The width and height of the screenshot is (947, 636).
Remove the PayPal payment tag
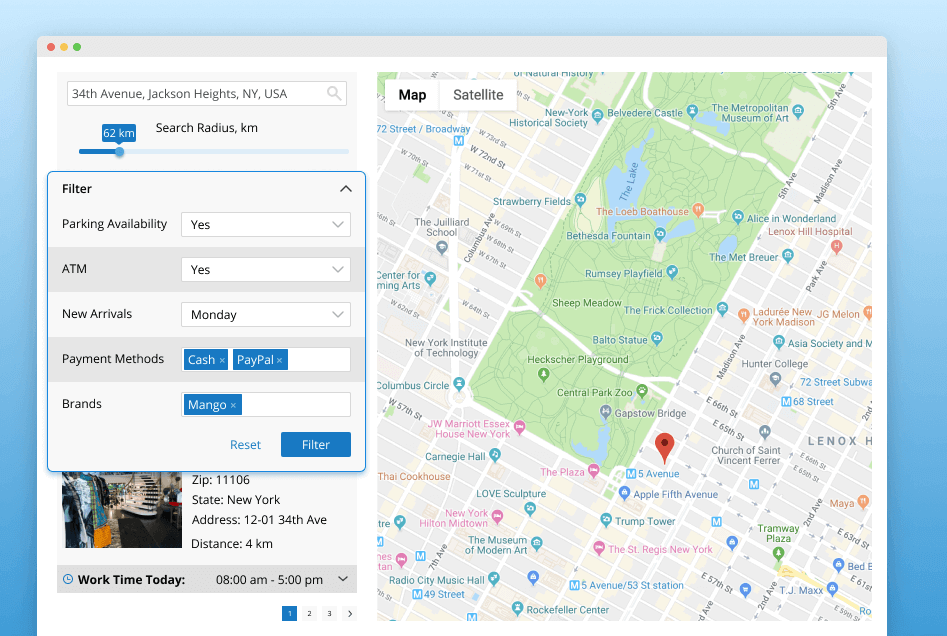(280, 361)
